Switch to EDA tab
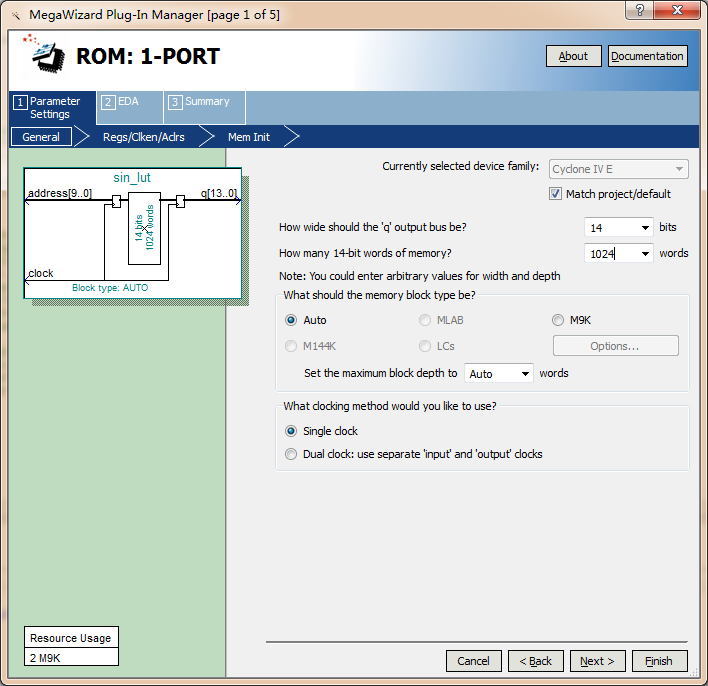 (x=130, y=107)
